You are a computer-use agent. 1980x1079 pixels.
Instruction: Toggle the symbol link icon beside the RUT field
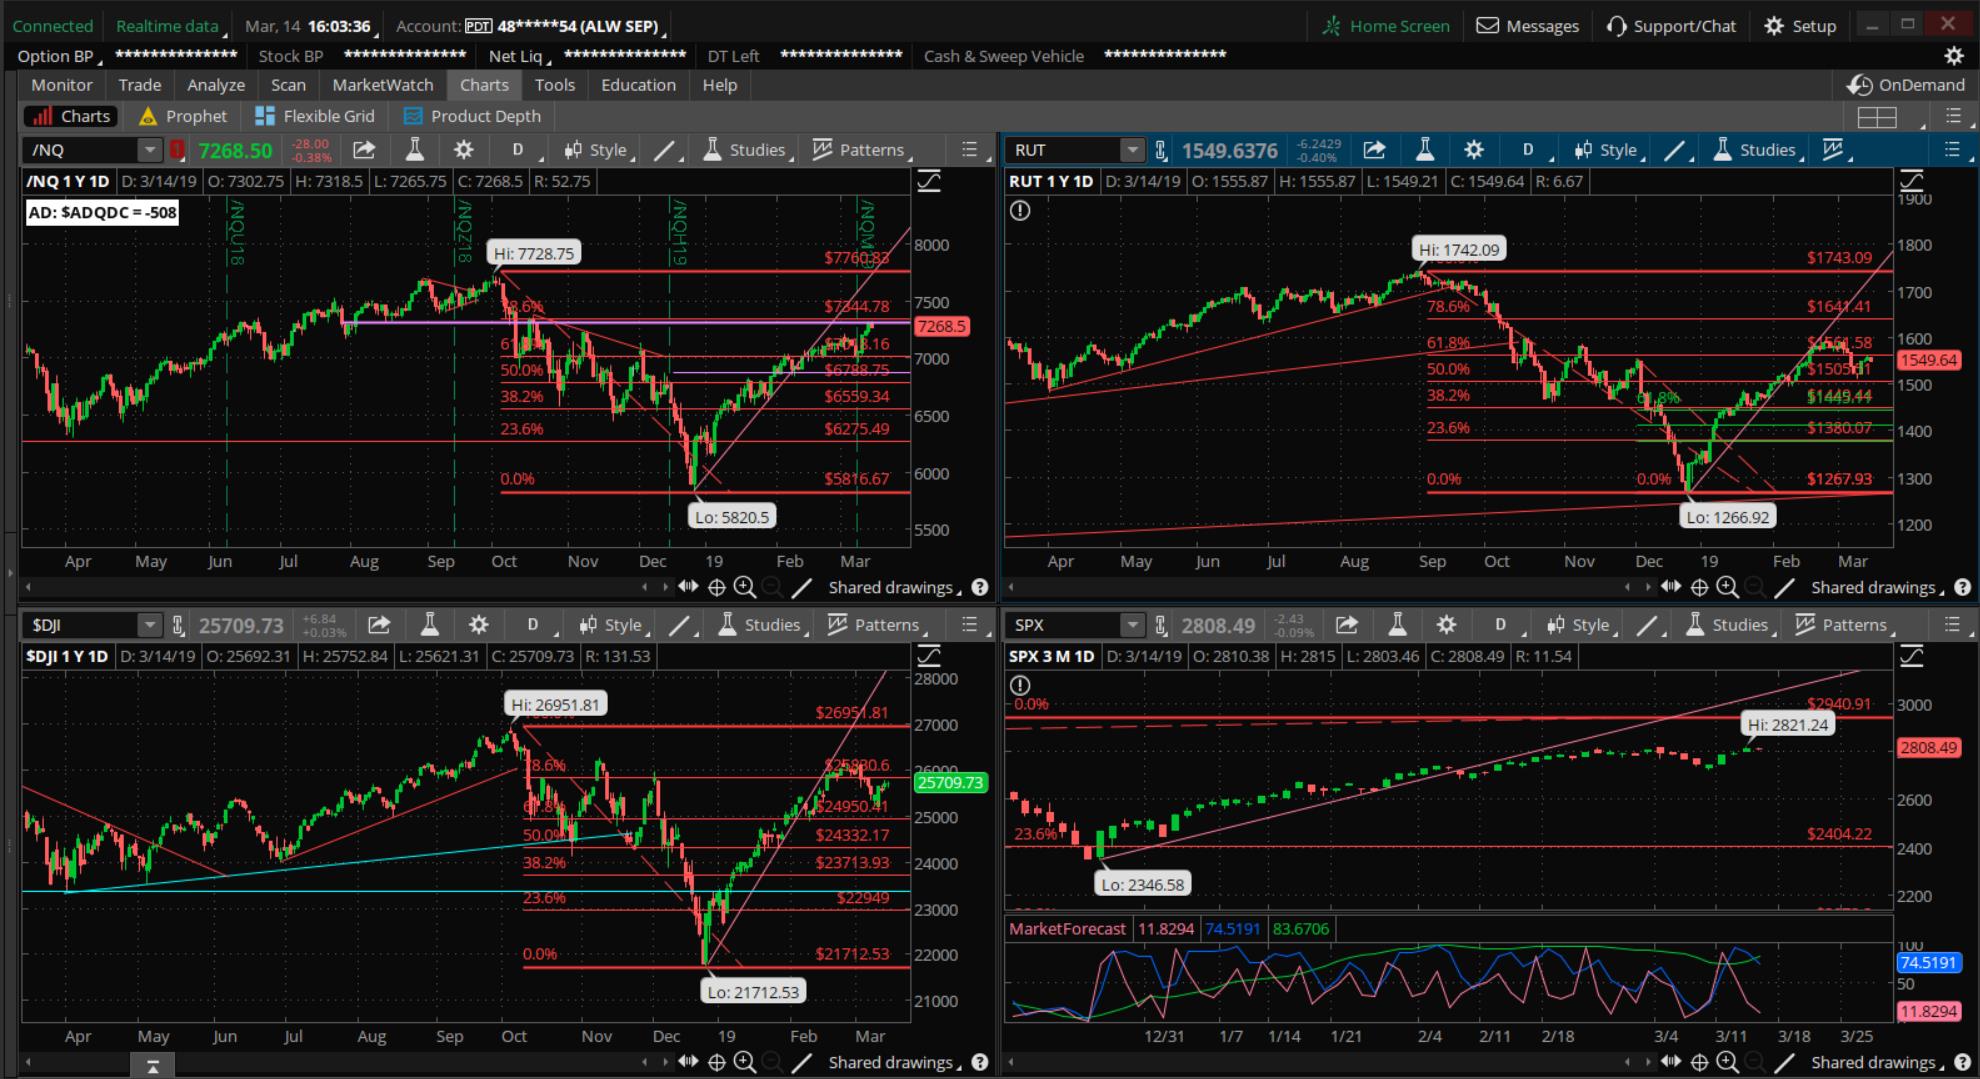1160,149
